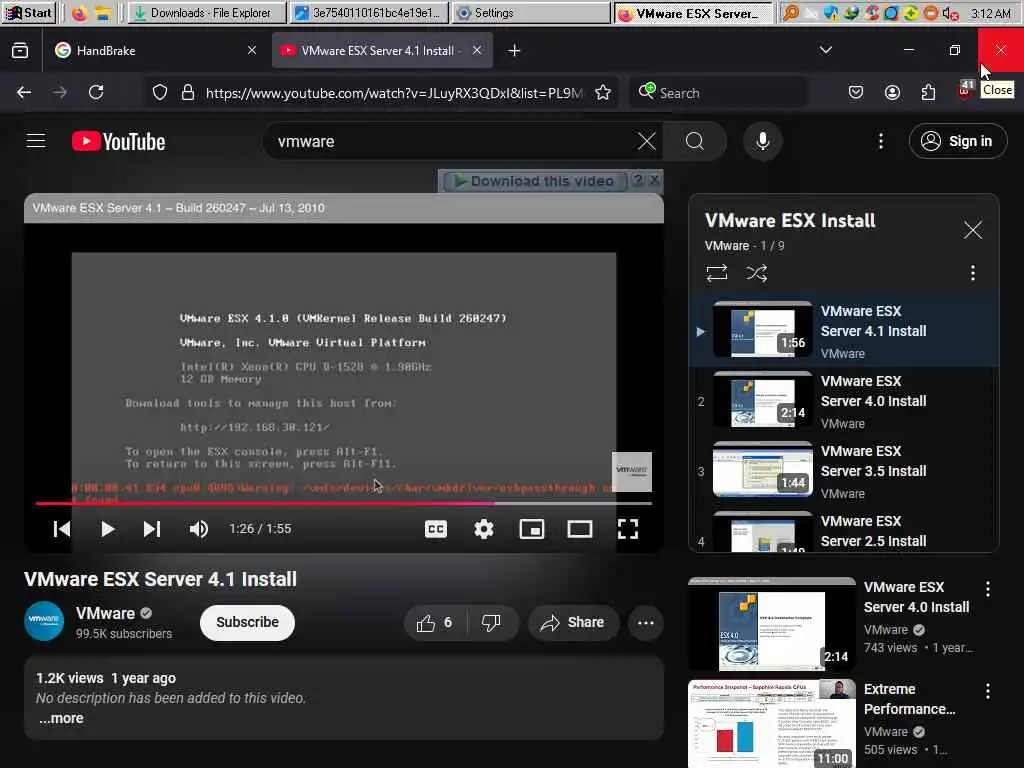1024x768 pixels.
Task: Seek on the red video progress bar
Action: tap(344, 504)
